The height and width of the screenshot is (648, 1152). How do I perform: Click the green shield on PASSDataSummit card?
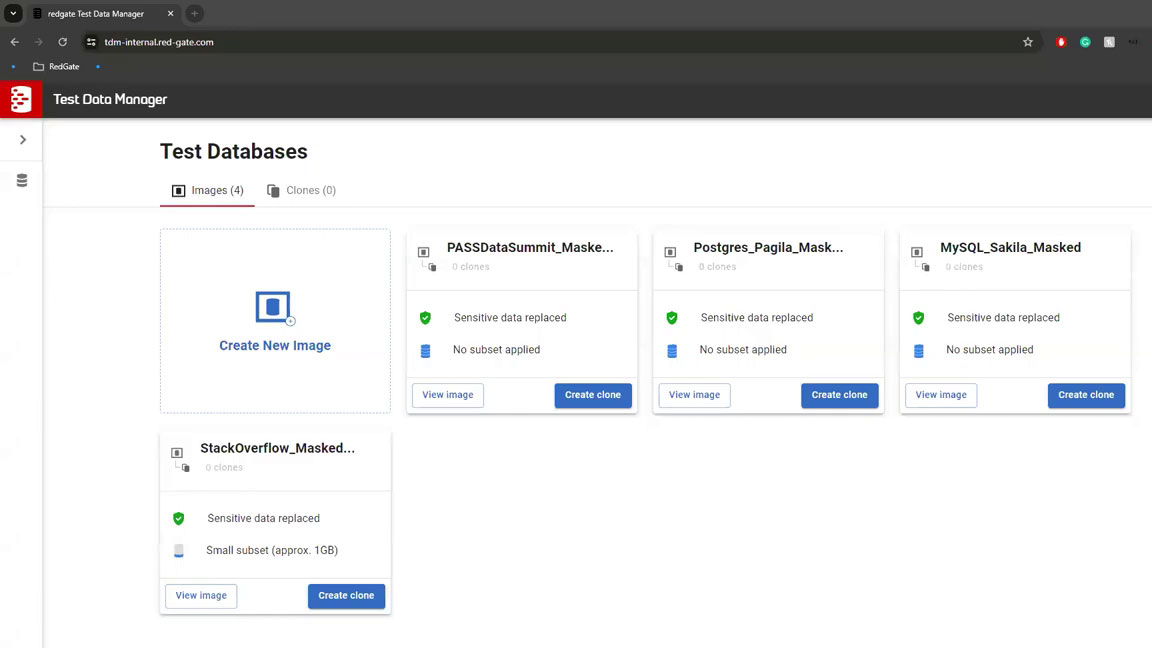[x=425, y=317]
